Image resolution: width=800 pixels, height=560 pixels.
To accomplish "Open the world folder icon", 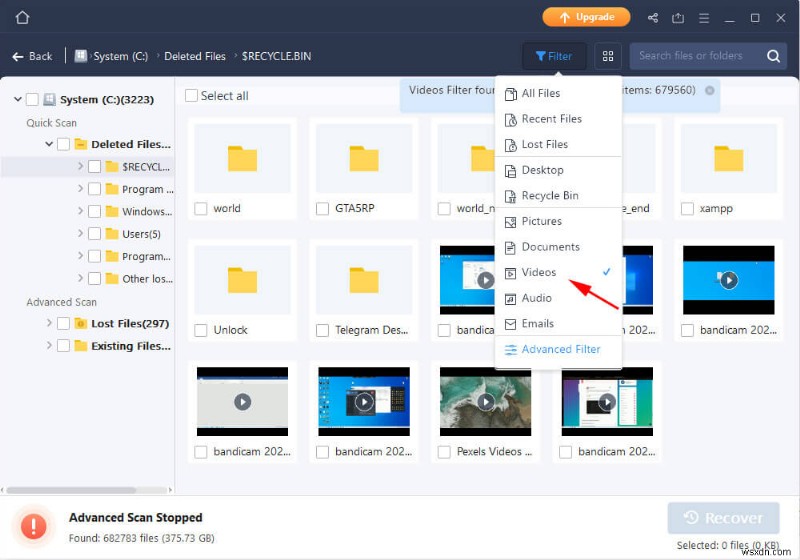I will click(x=242, y=159).
